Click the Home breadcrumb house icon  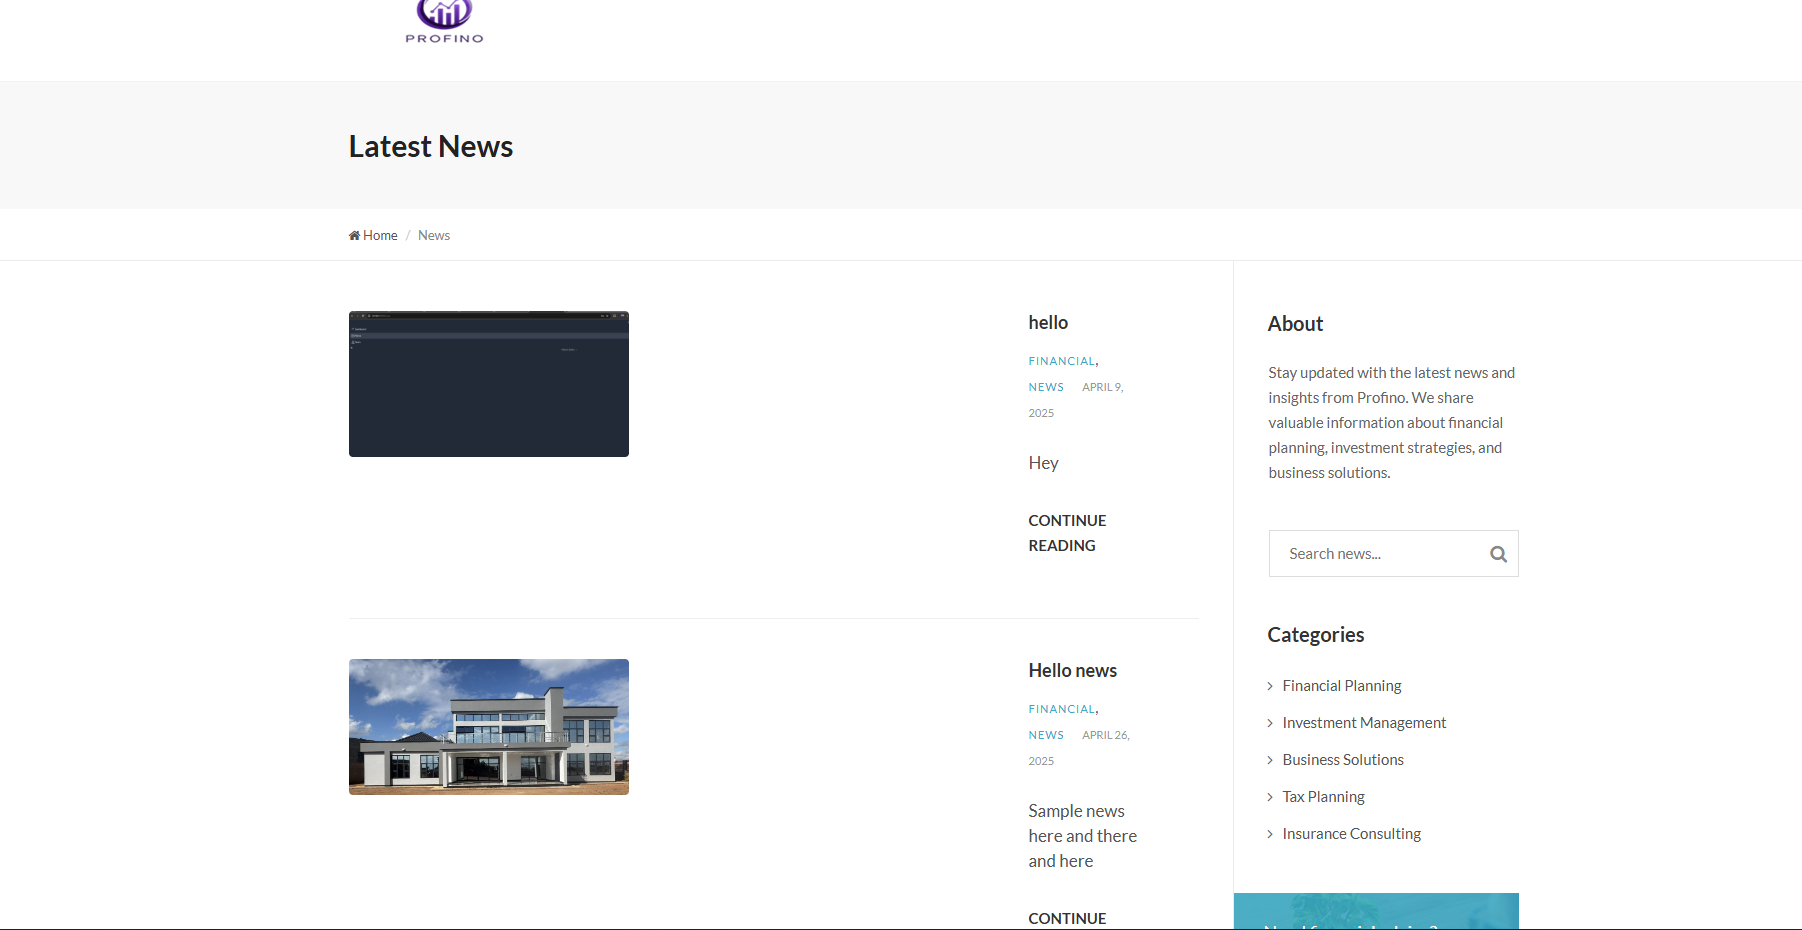[354, 236]
